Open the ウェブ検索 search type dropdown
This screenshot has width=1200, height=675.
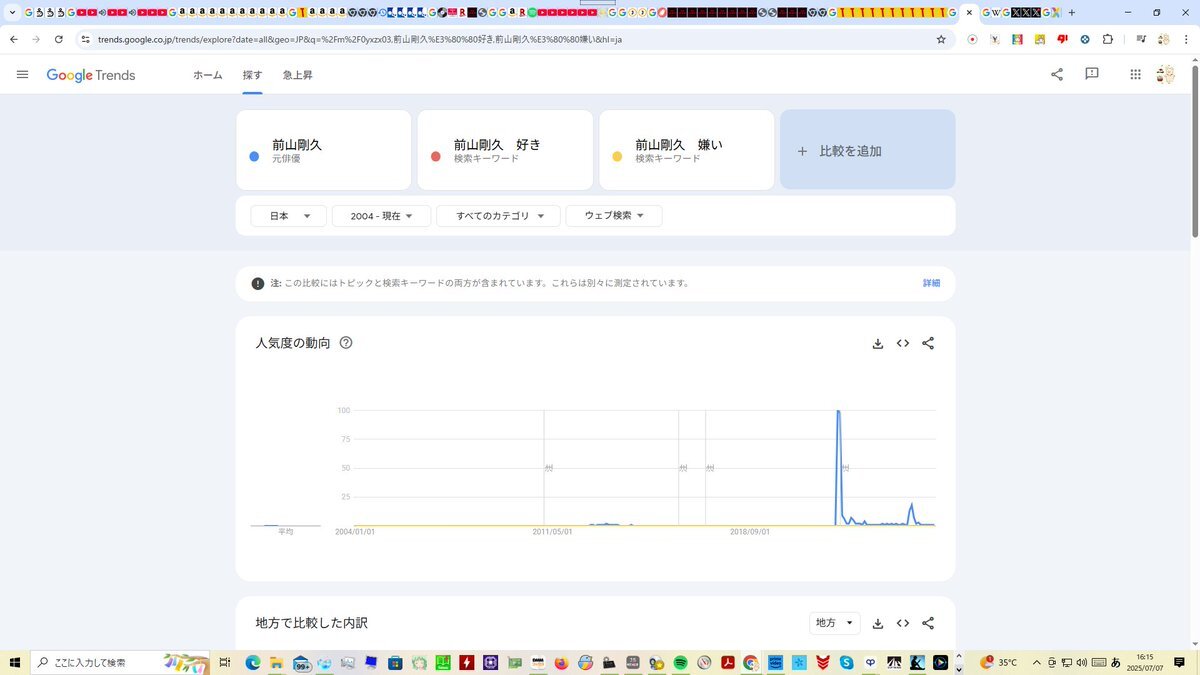(x=614, y=216)
